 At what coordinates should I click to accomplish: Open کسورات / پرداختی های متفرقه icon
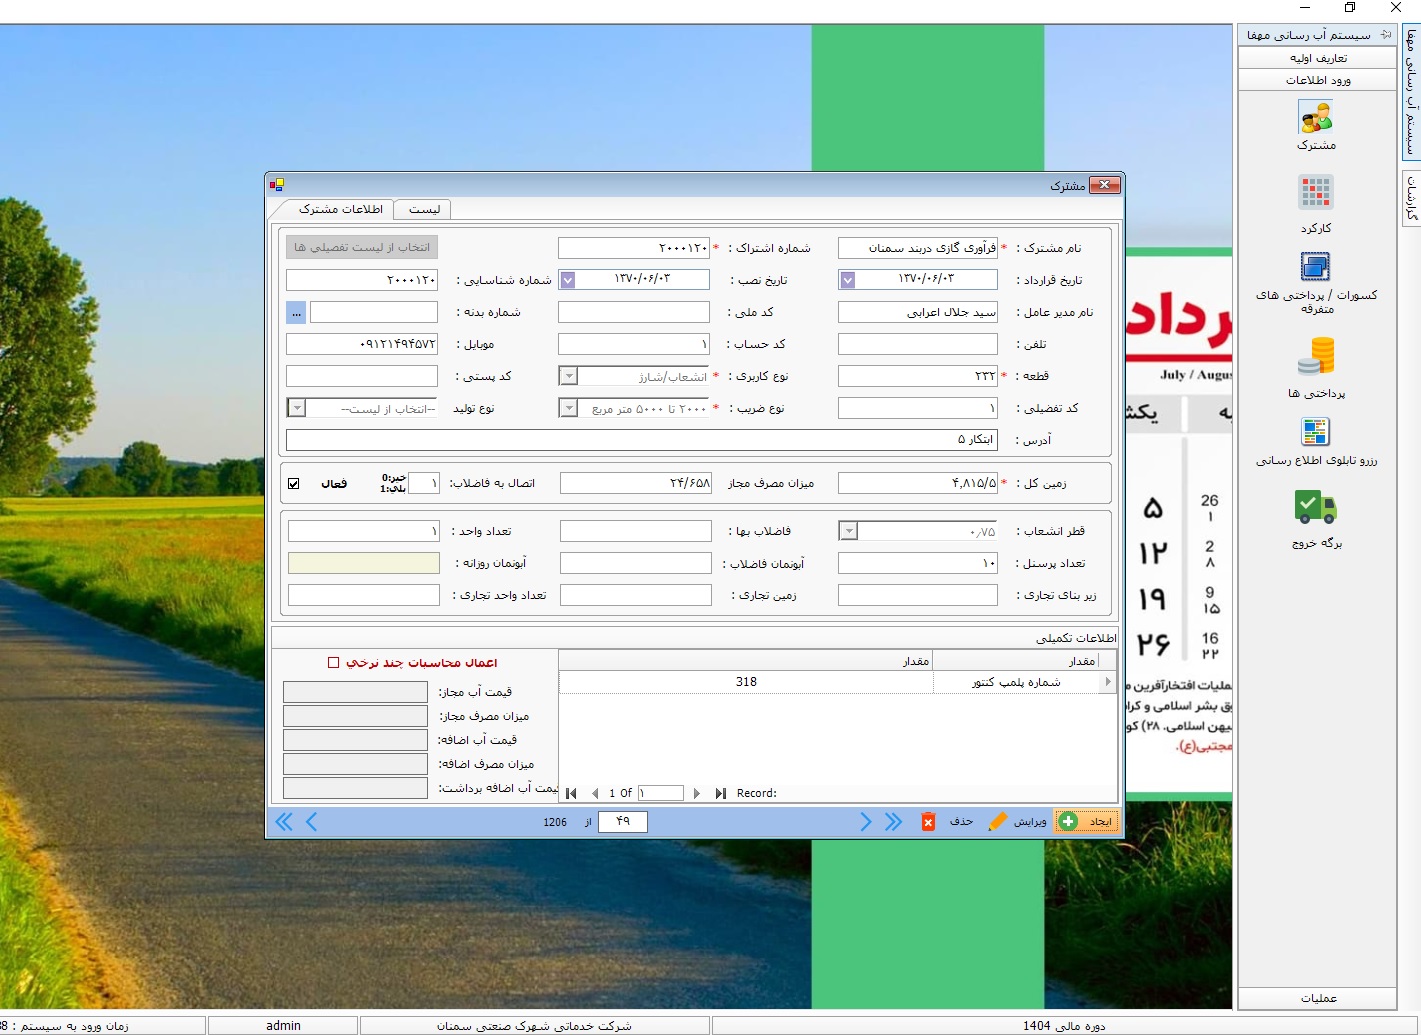click(x=1316, y=268)
